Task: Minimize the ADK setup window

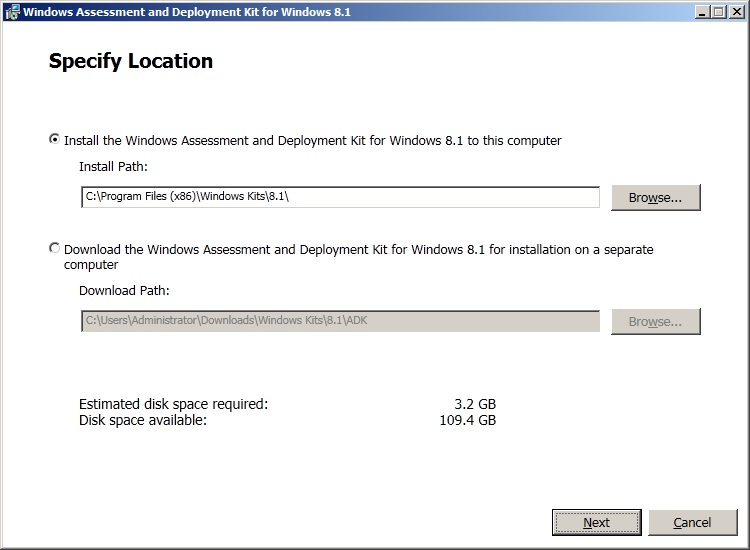Action: coord(703,12)
